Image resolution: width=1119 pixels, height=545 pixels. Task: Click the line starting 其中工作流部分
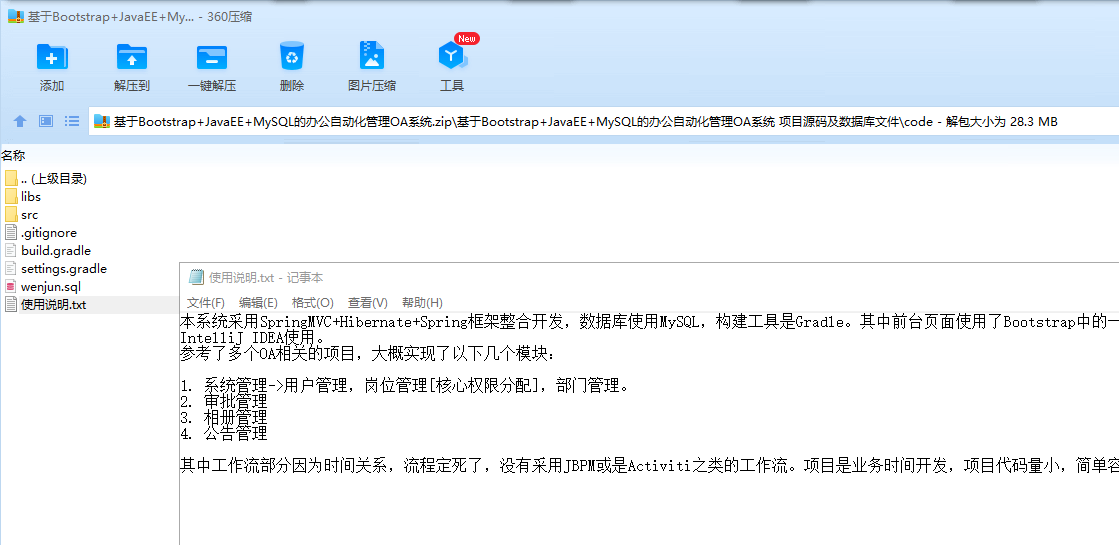(x=649, y=467)
